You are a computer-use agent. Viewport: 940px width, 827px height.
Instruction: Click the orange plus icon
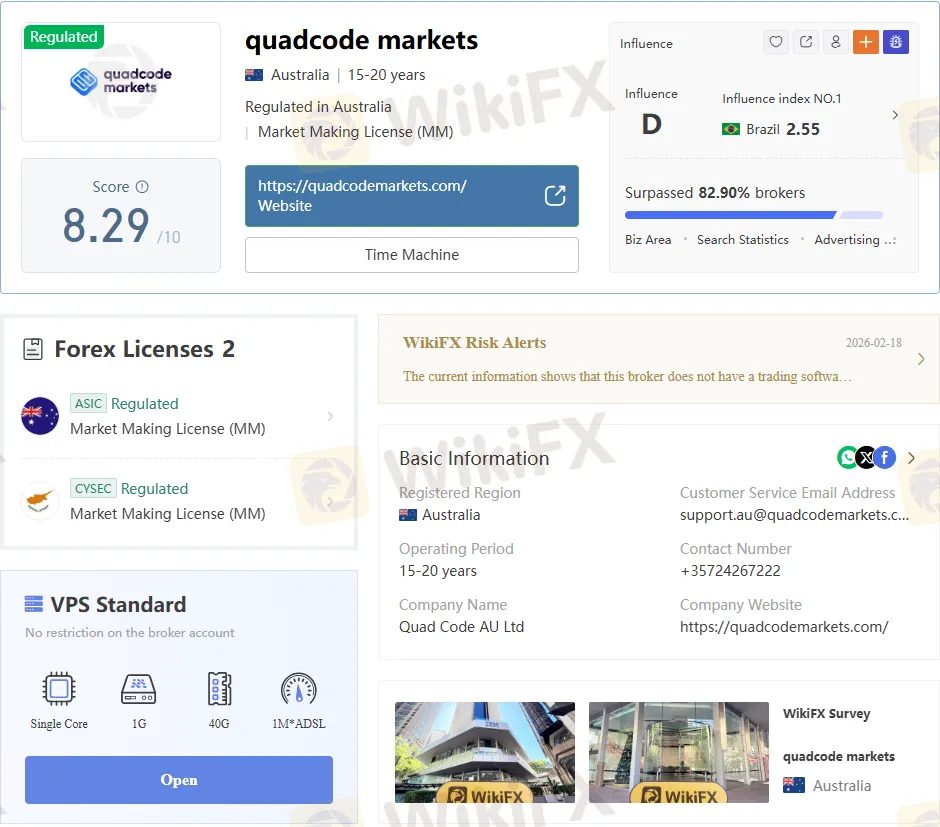click(865, 42)
